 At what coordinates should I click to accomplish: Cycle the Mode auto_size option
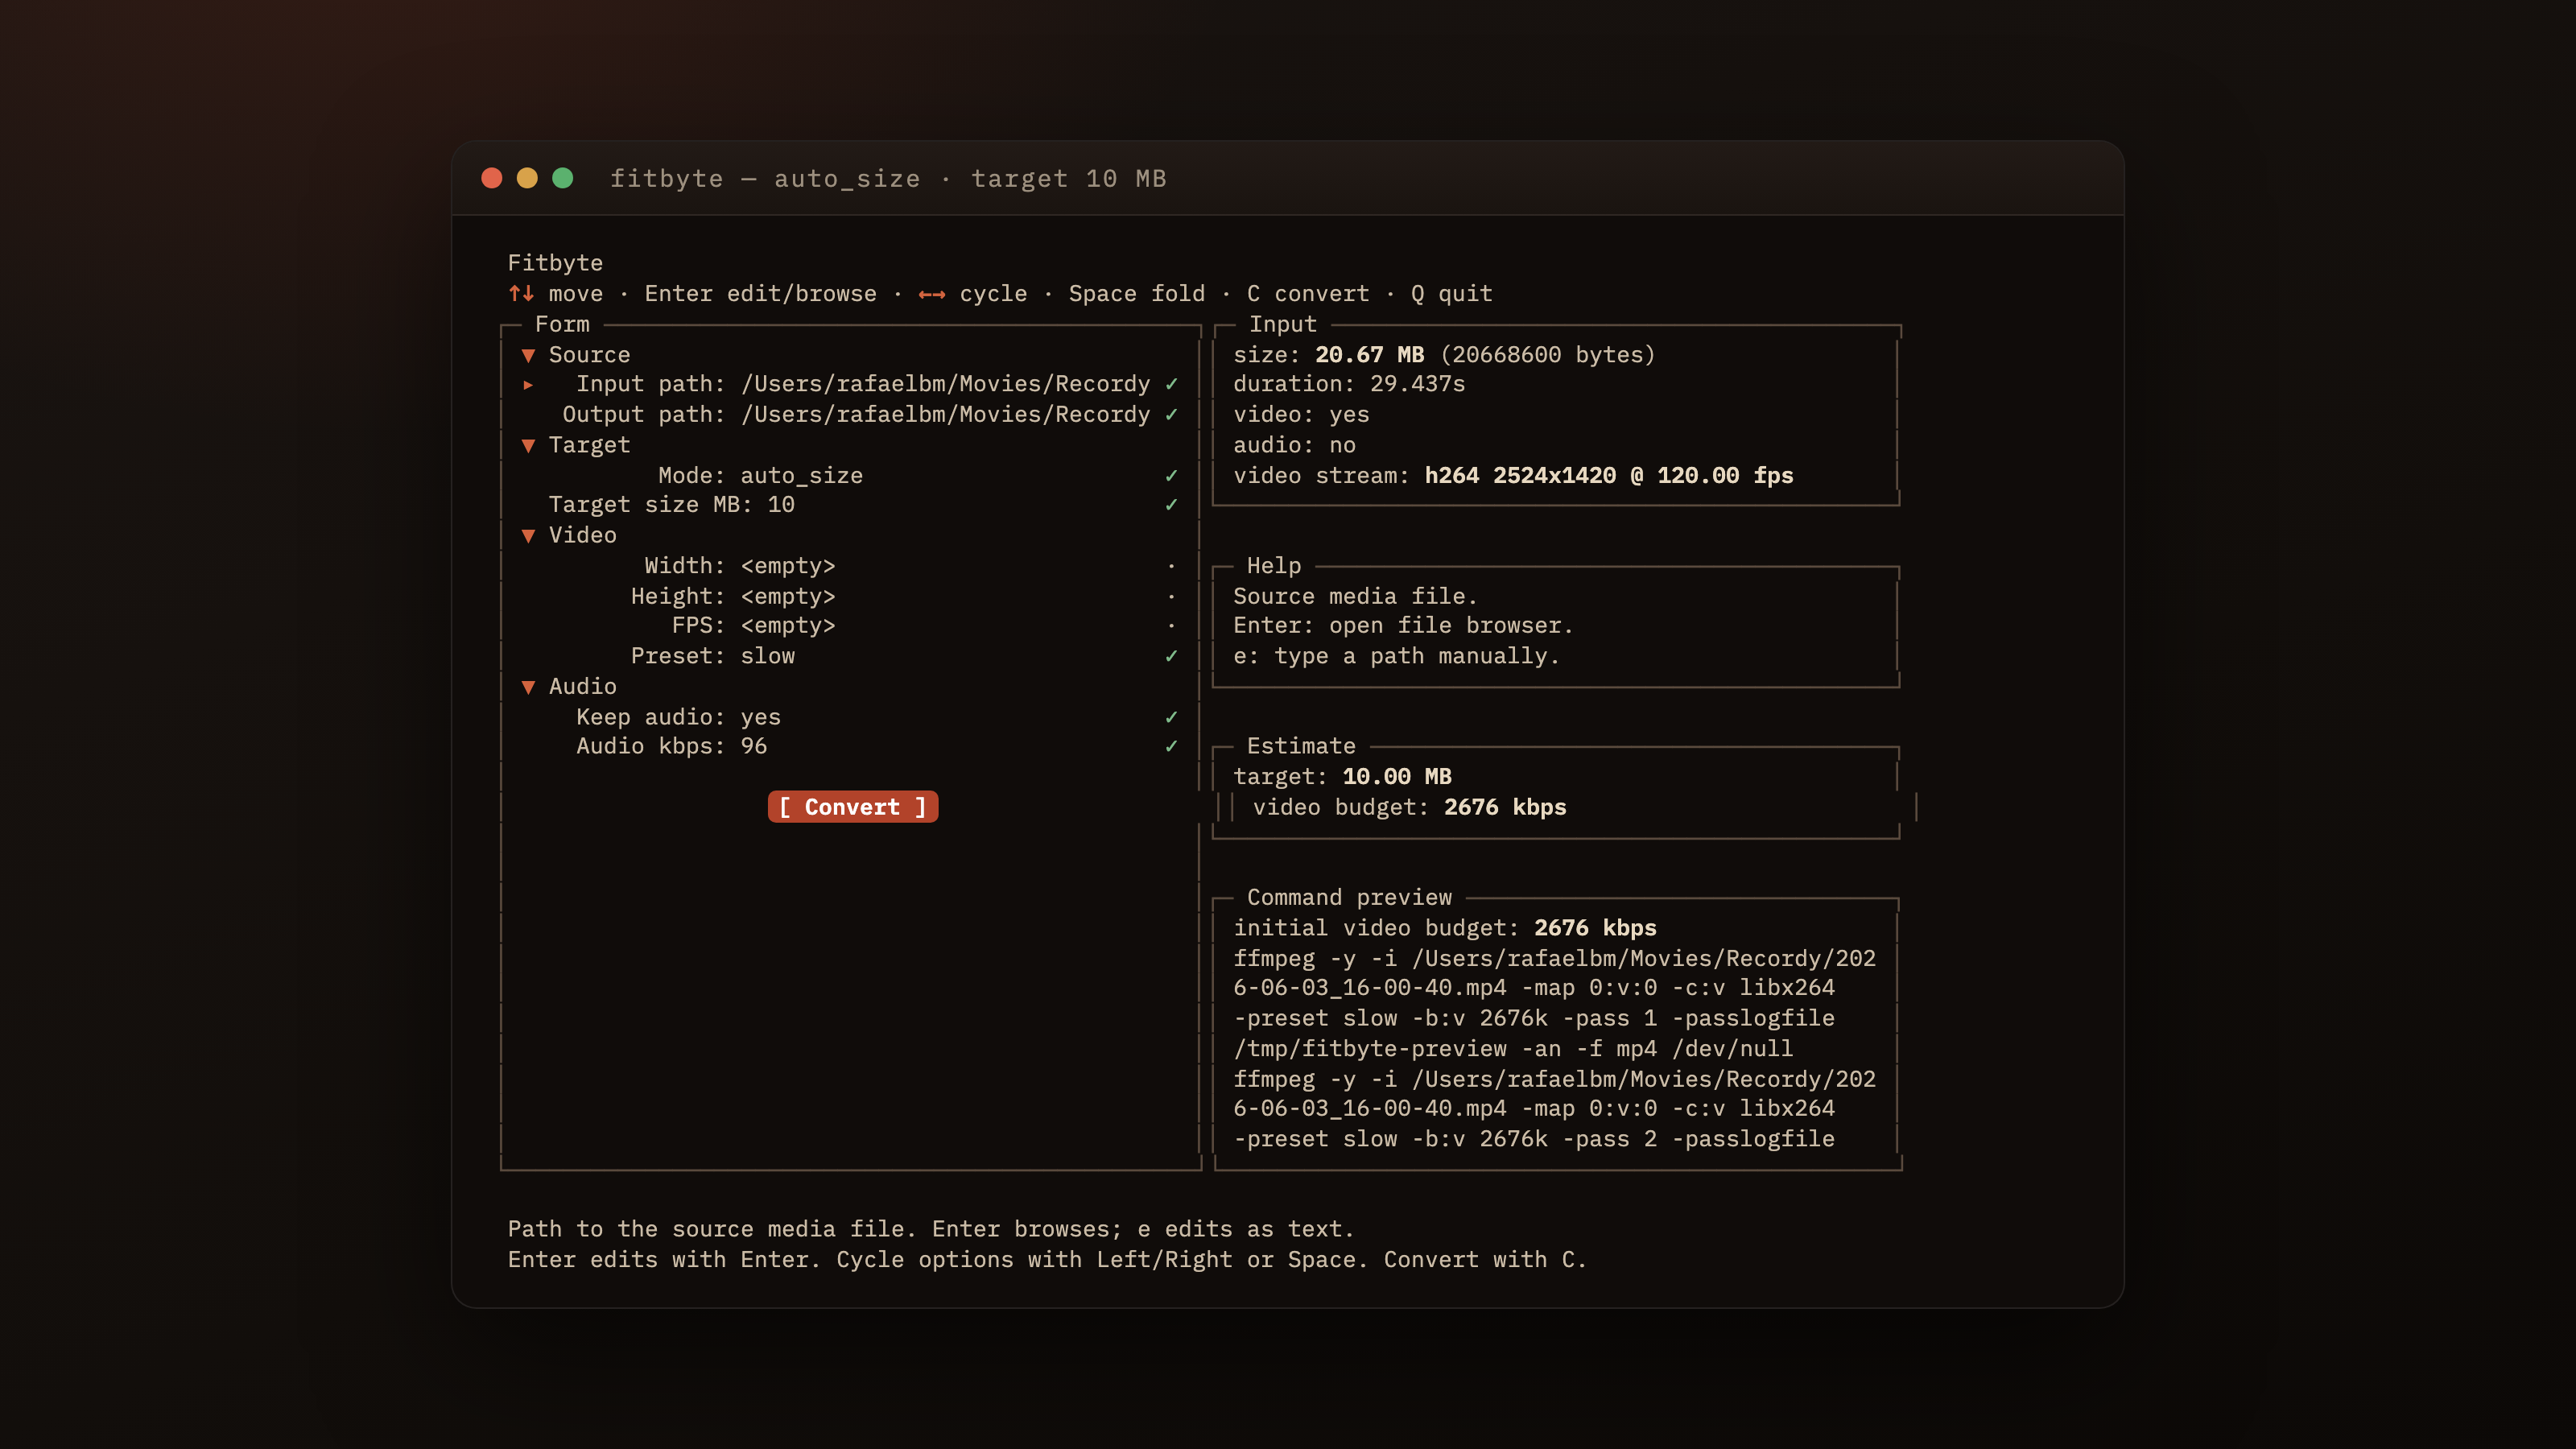pos(850,475)
